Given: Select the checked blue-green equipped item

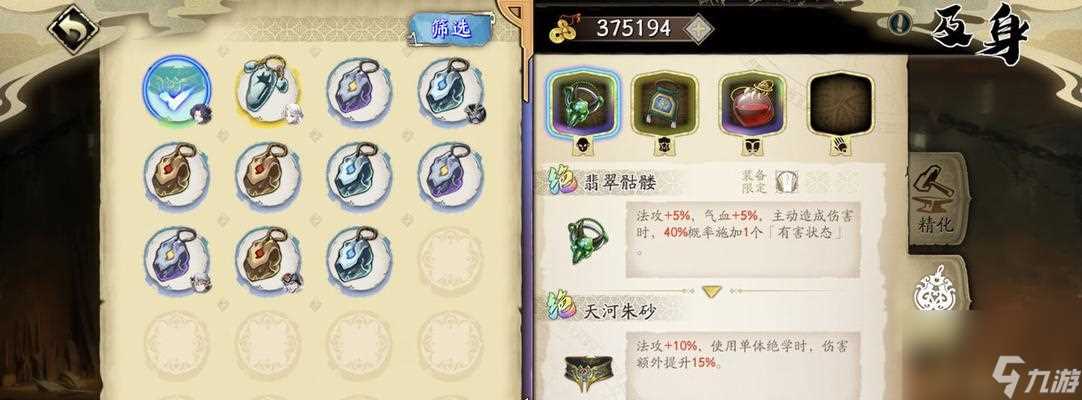Looking at the screenshot, I should point(177,90).
